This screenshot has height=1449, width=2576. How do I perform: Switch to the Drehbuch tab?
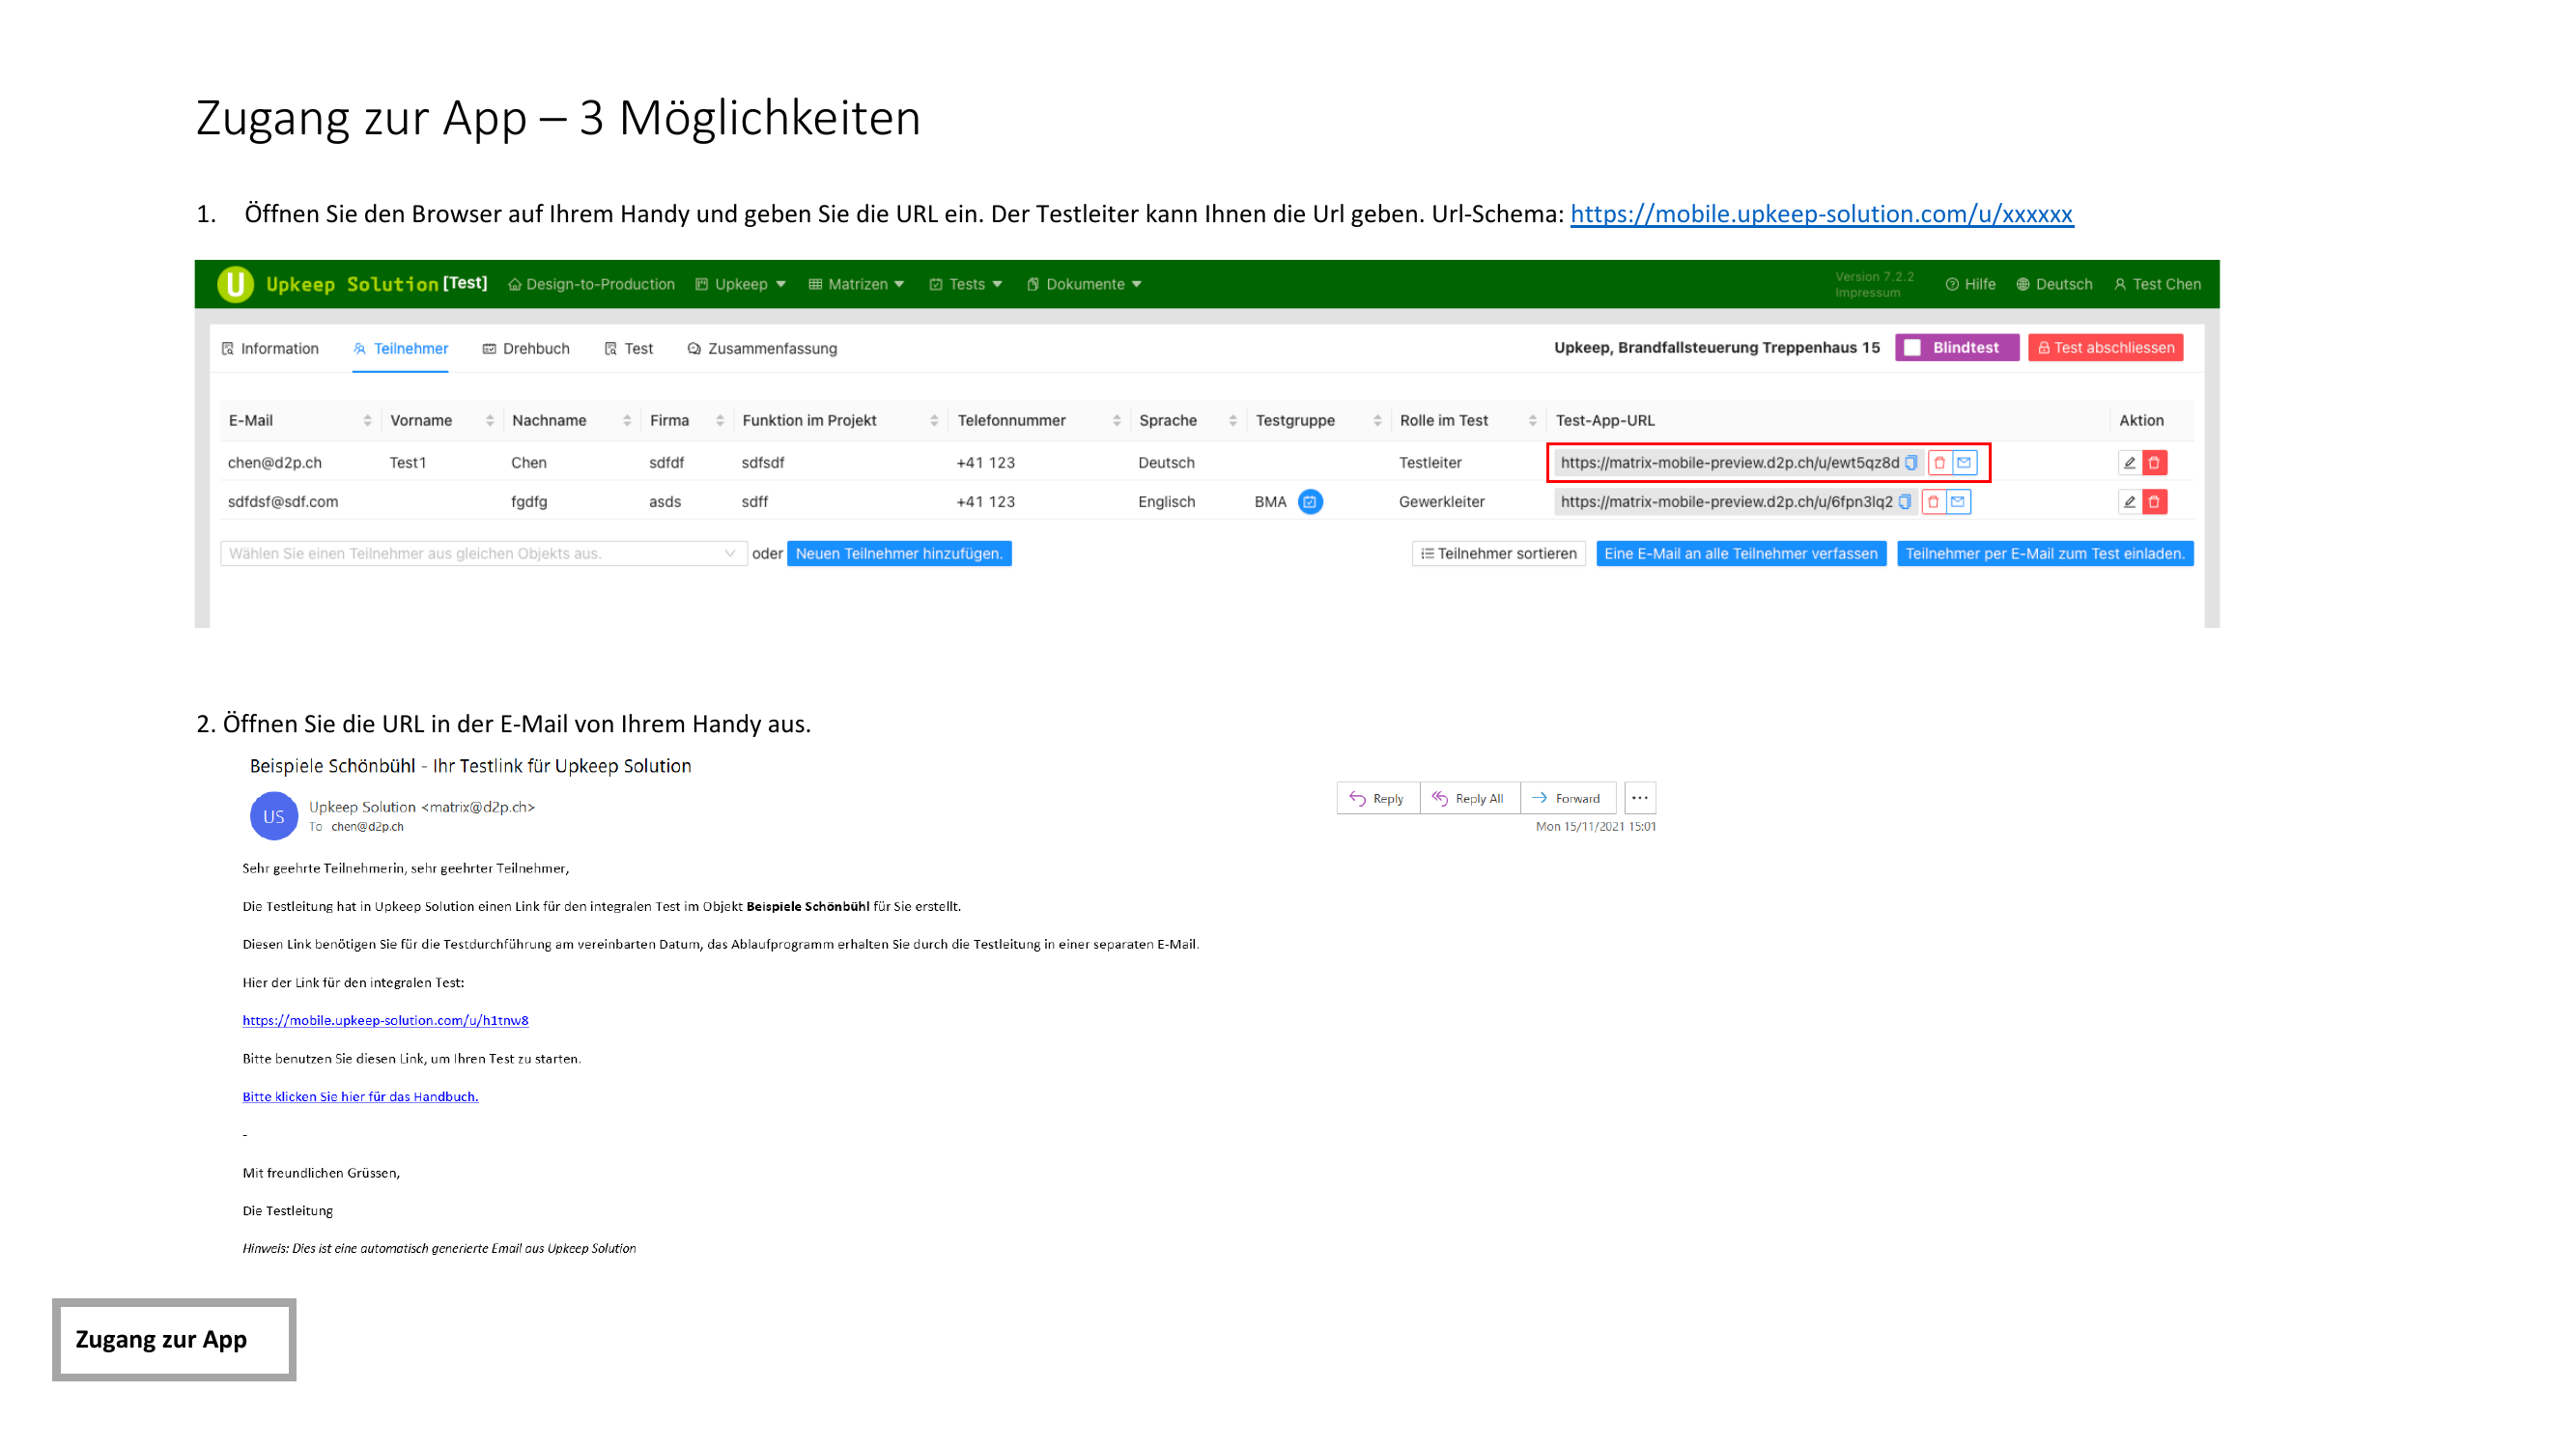point(526,348)
